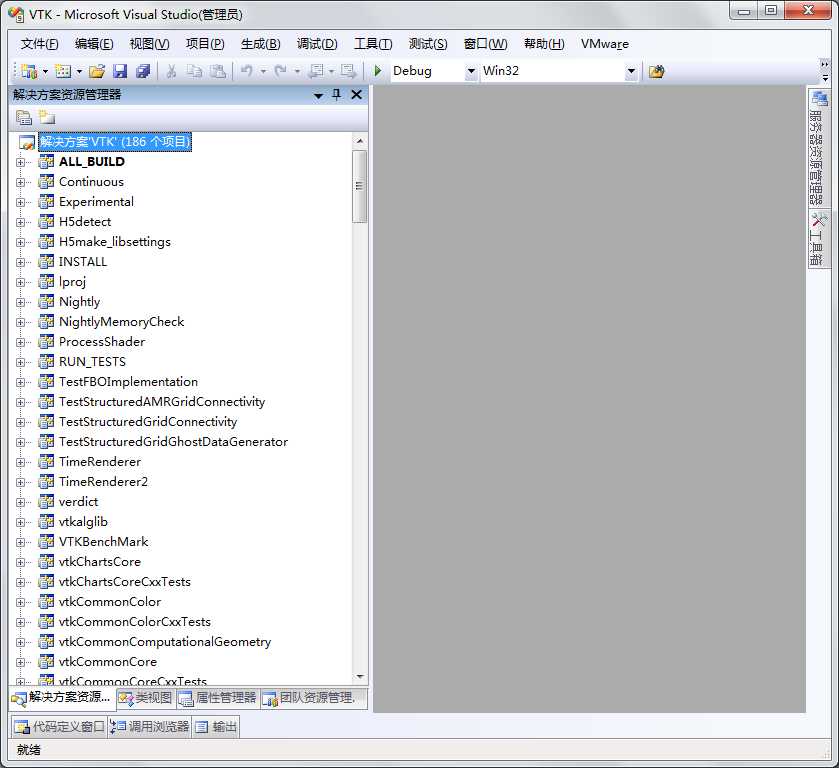
Task: Click the Redo arrow icon
Action: [x=280, y=71]
